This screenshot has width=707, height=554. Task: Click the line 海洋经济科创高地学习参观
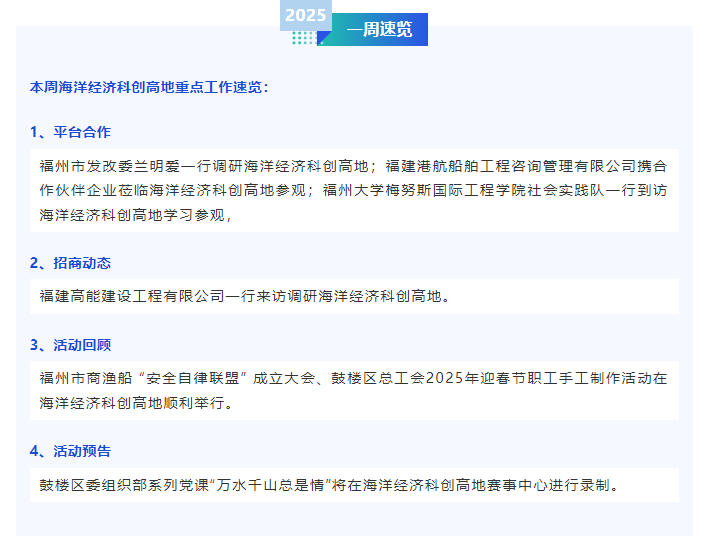(136, 215)
